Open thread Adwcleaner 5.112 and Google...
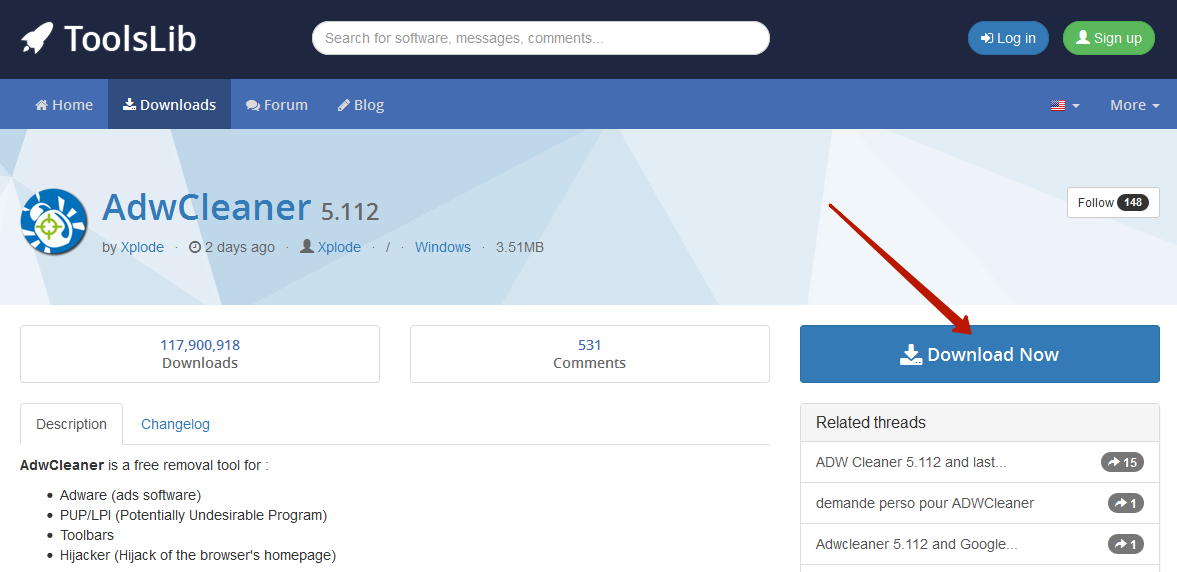Viewport: 1177px width, 572px height. (917, 544)
